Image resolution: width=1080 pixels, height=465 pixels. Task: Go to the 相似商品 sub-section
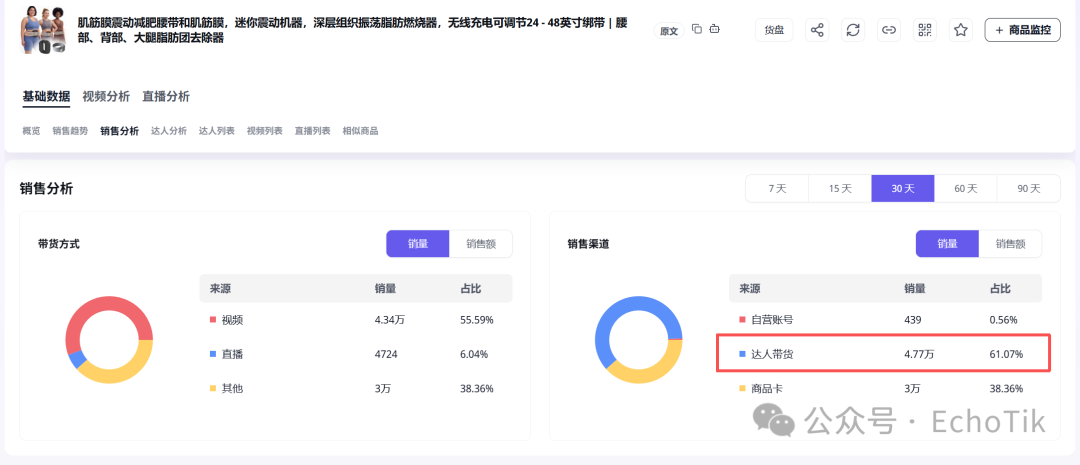pos(360,131)
